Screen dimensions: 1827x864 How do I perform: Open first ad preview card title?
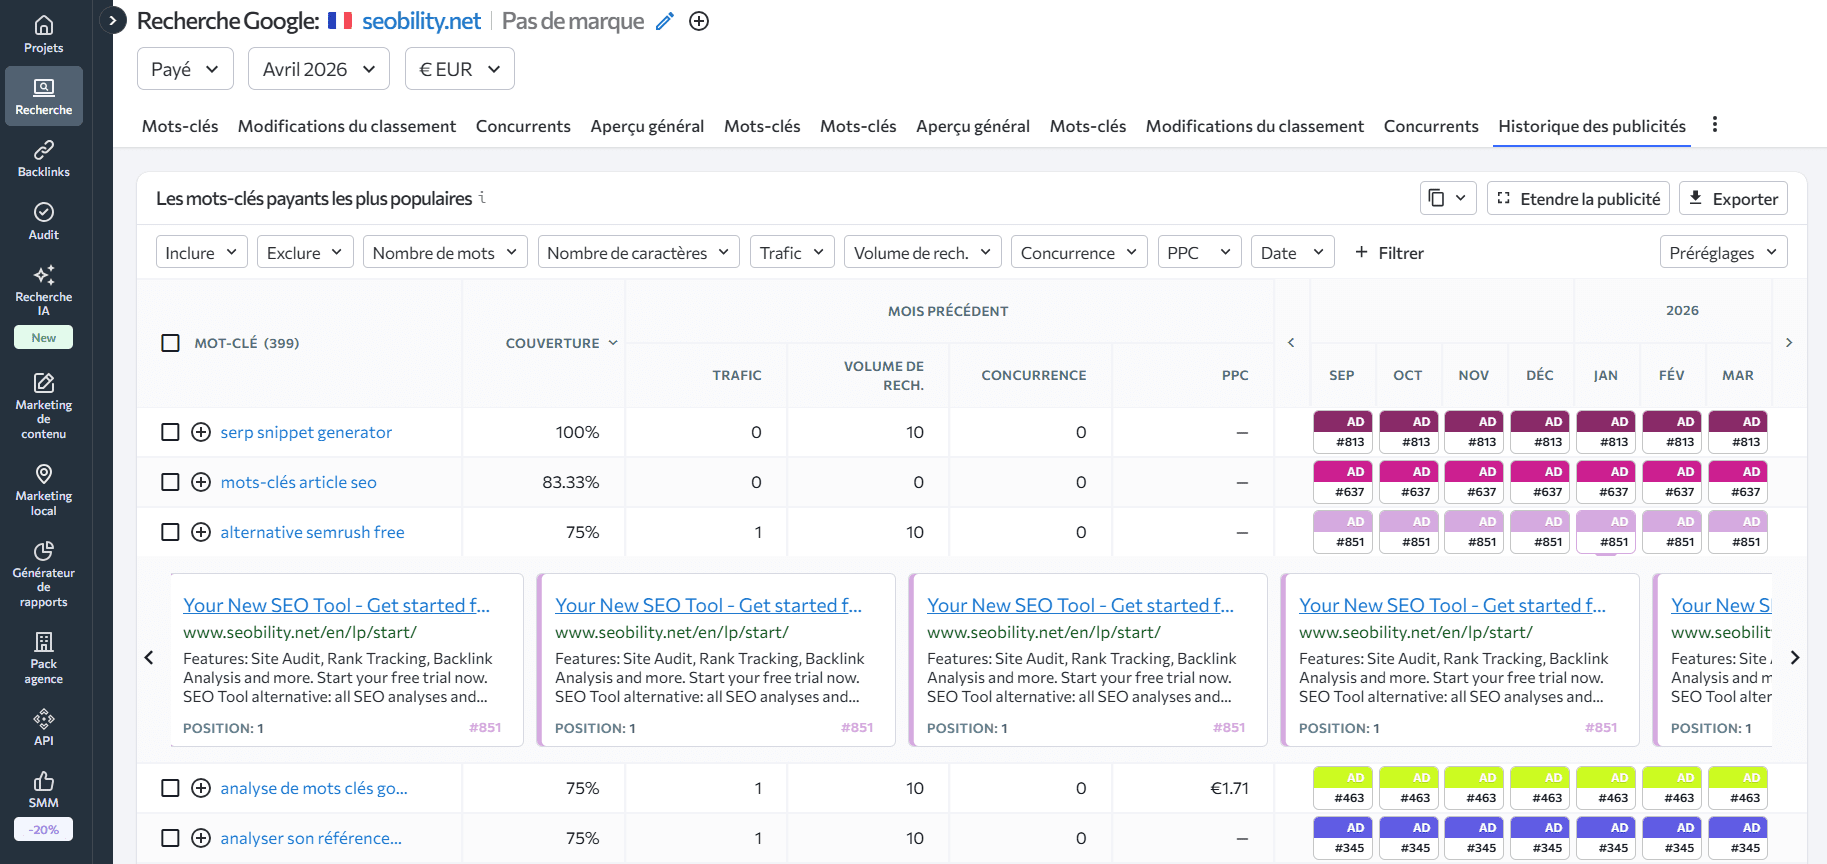tap(336, 605)
